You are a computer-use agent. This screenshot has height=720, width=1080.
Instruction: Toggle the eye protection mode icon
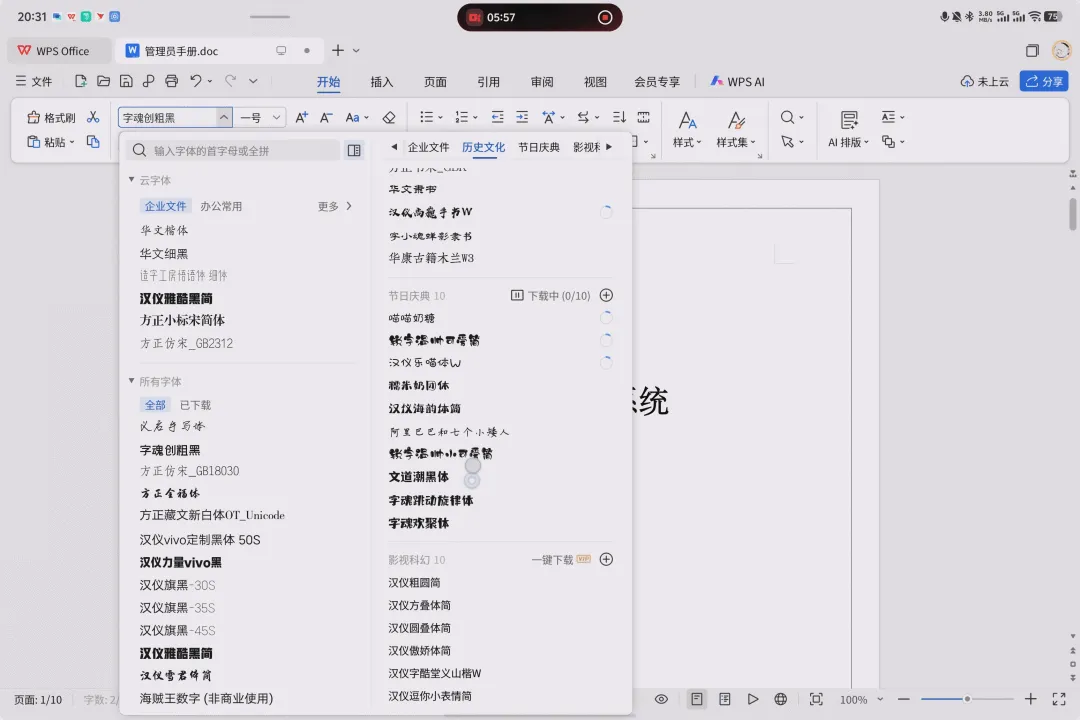(x=661, y=699)
